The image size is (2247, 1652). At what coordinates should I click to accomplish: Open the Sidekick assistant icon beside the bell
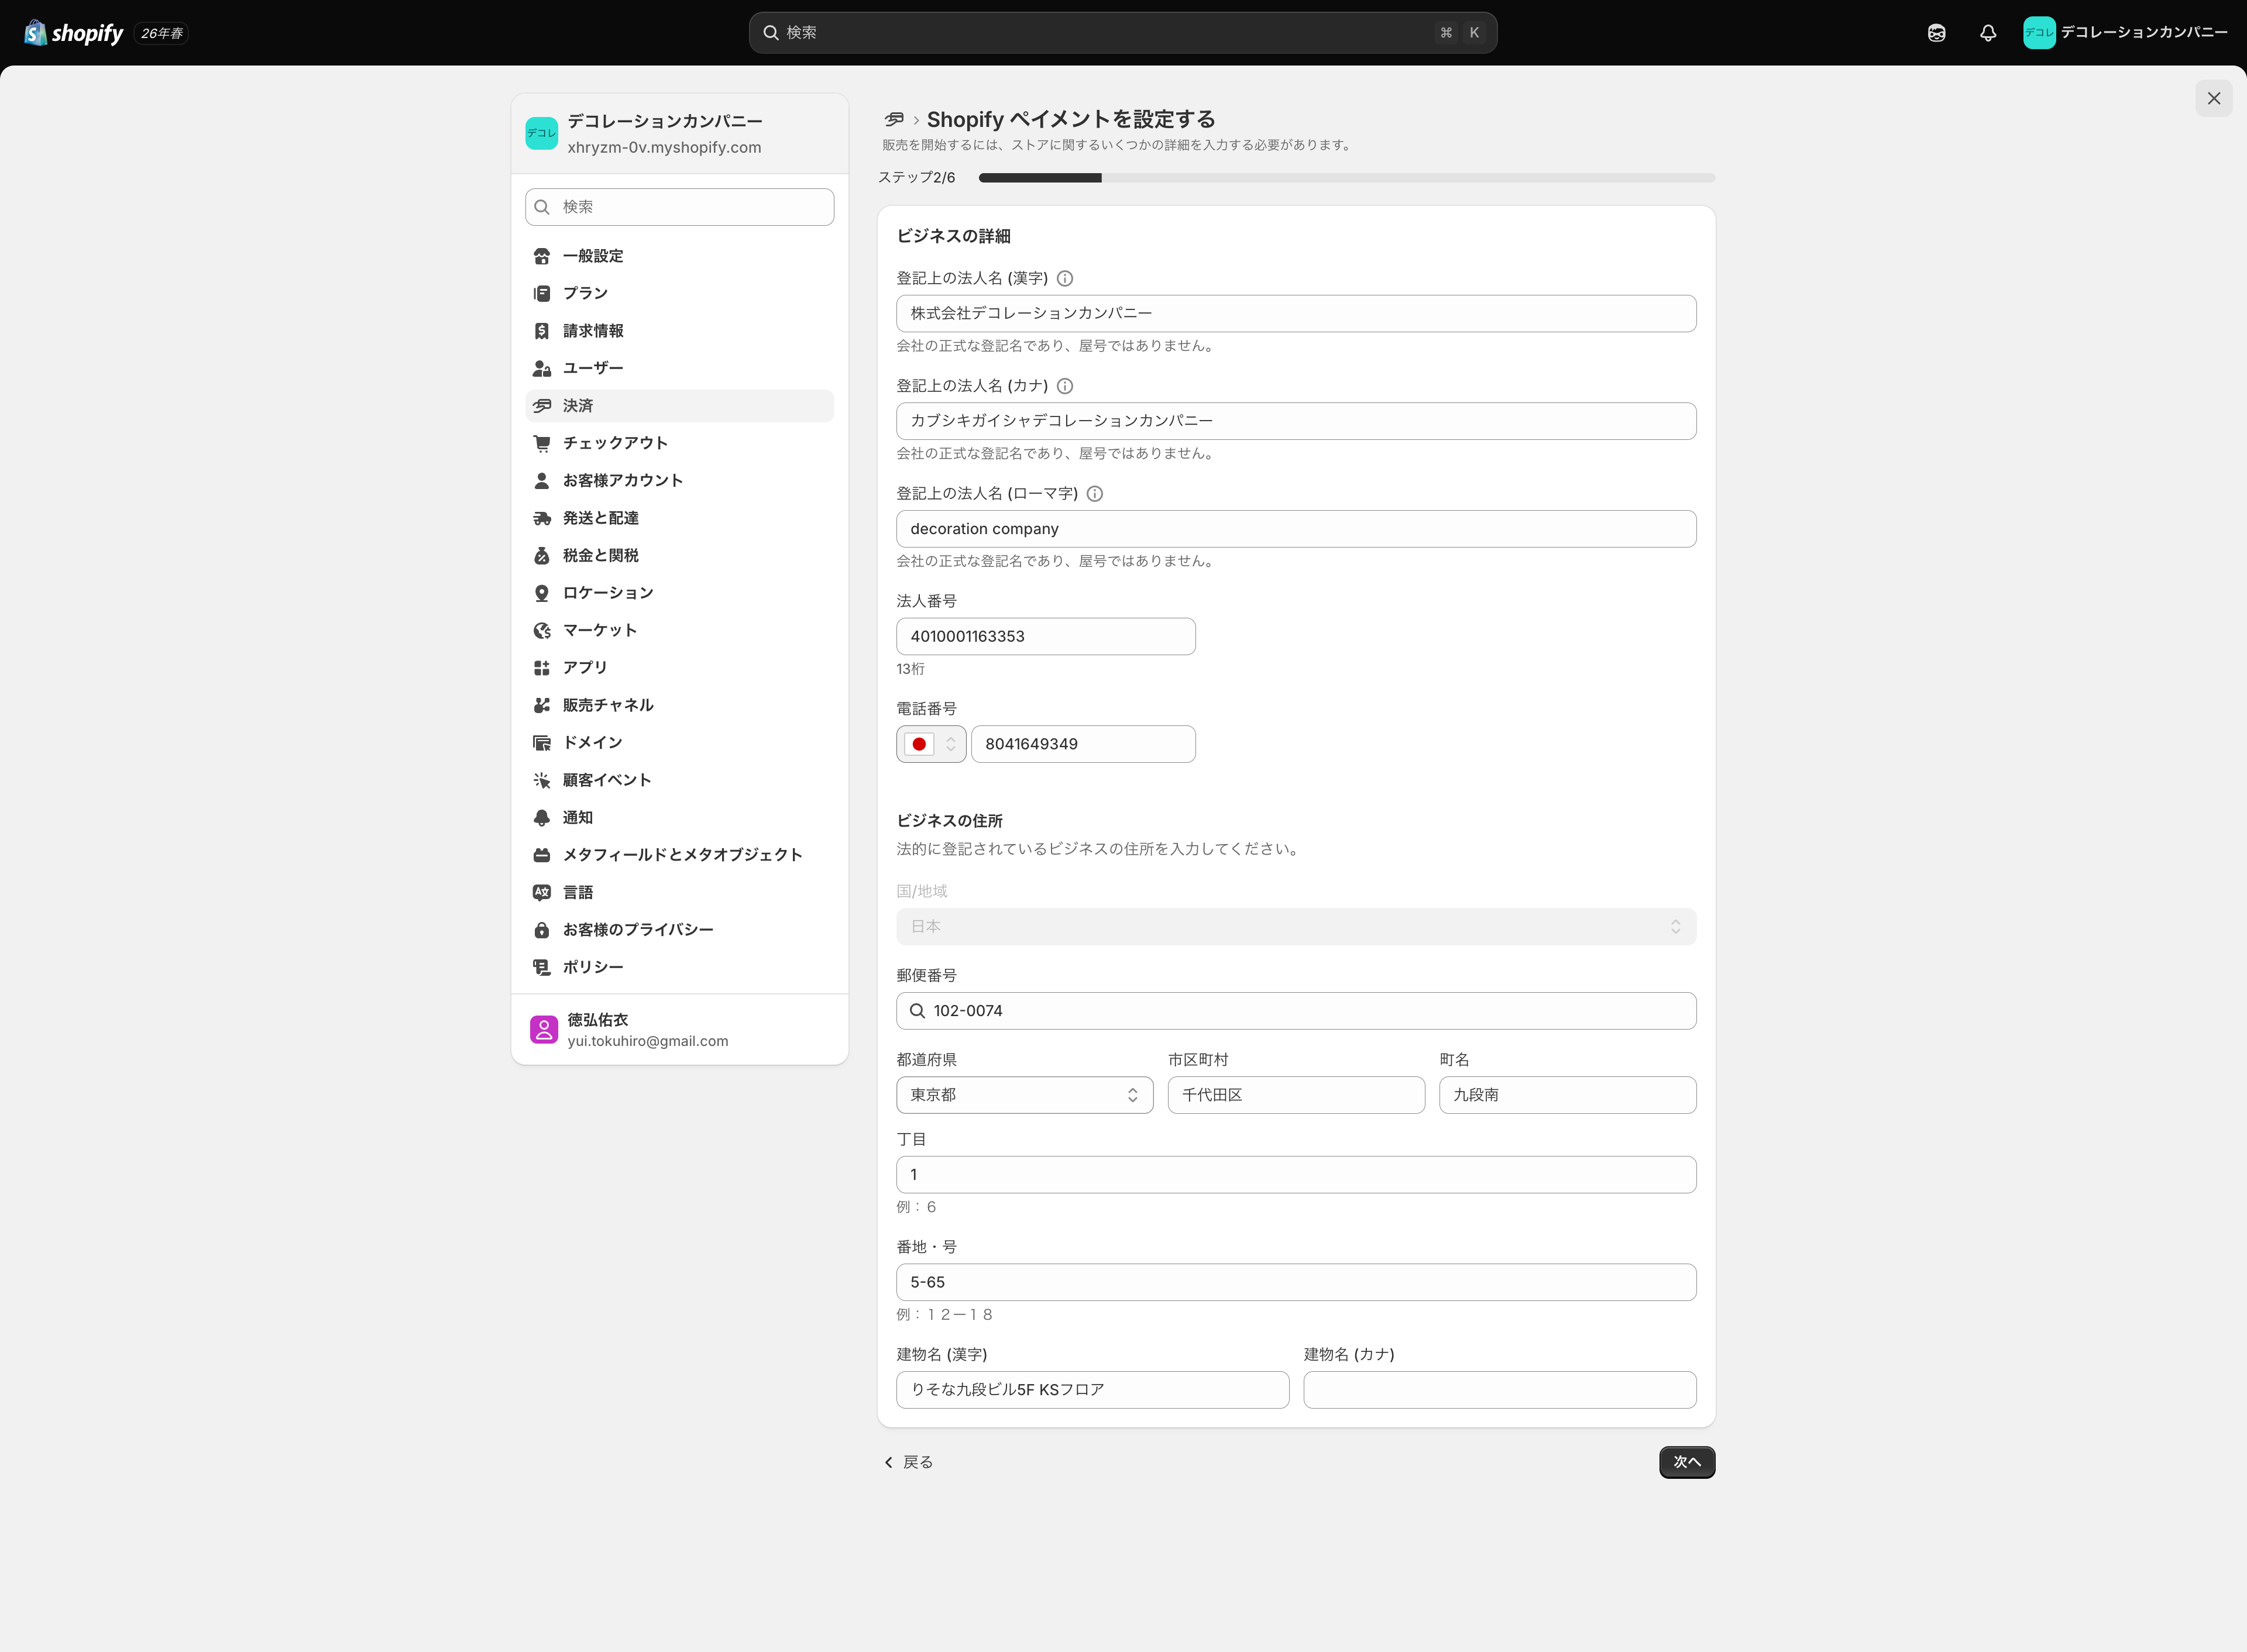point(1936,33)
